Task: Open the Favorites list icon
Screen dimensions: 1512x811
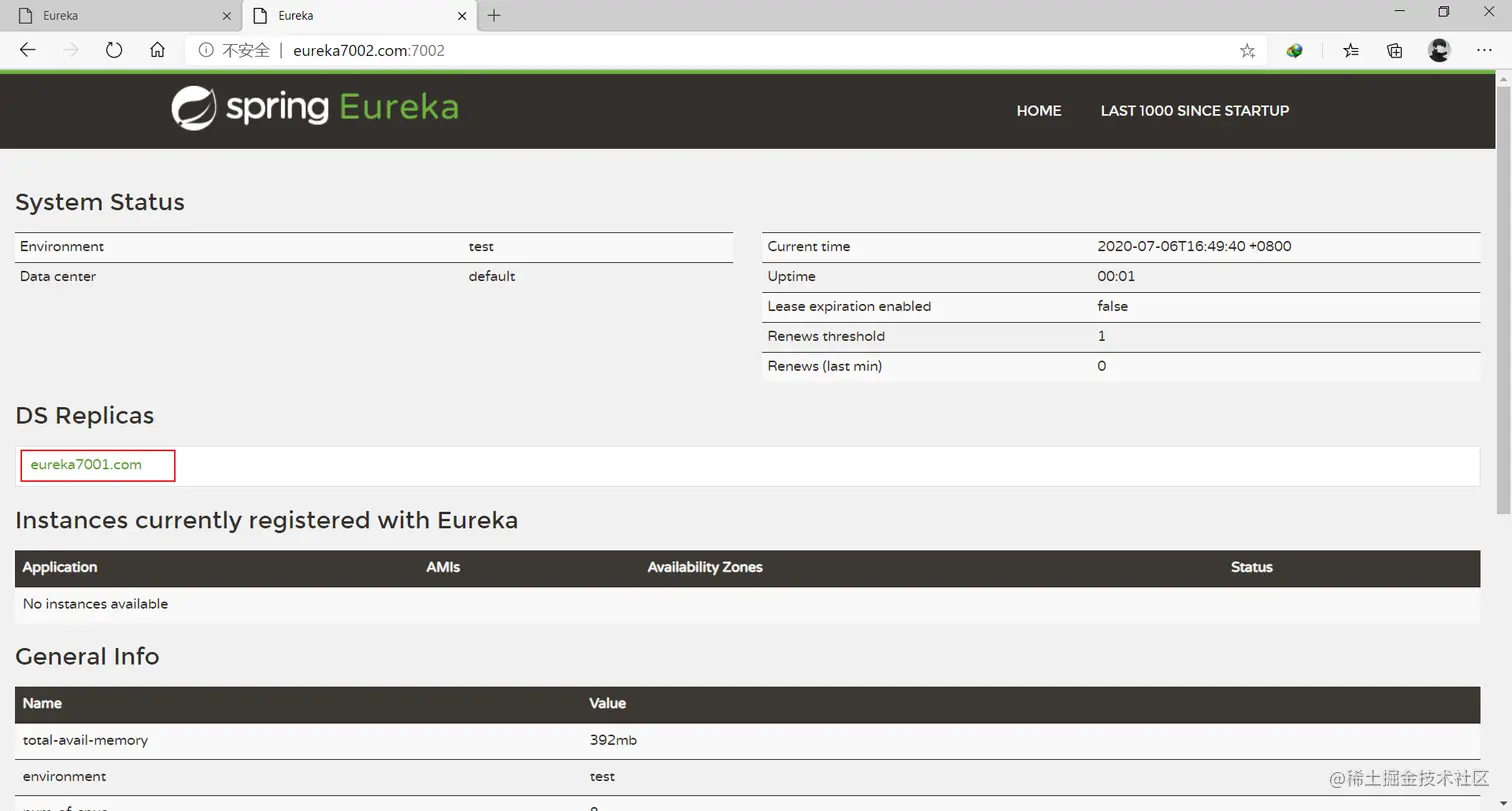Action: pyautogui.click(x=1351, y=50)
